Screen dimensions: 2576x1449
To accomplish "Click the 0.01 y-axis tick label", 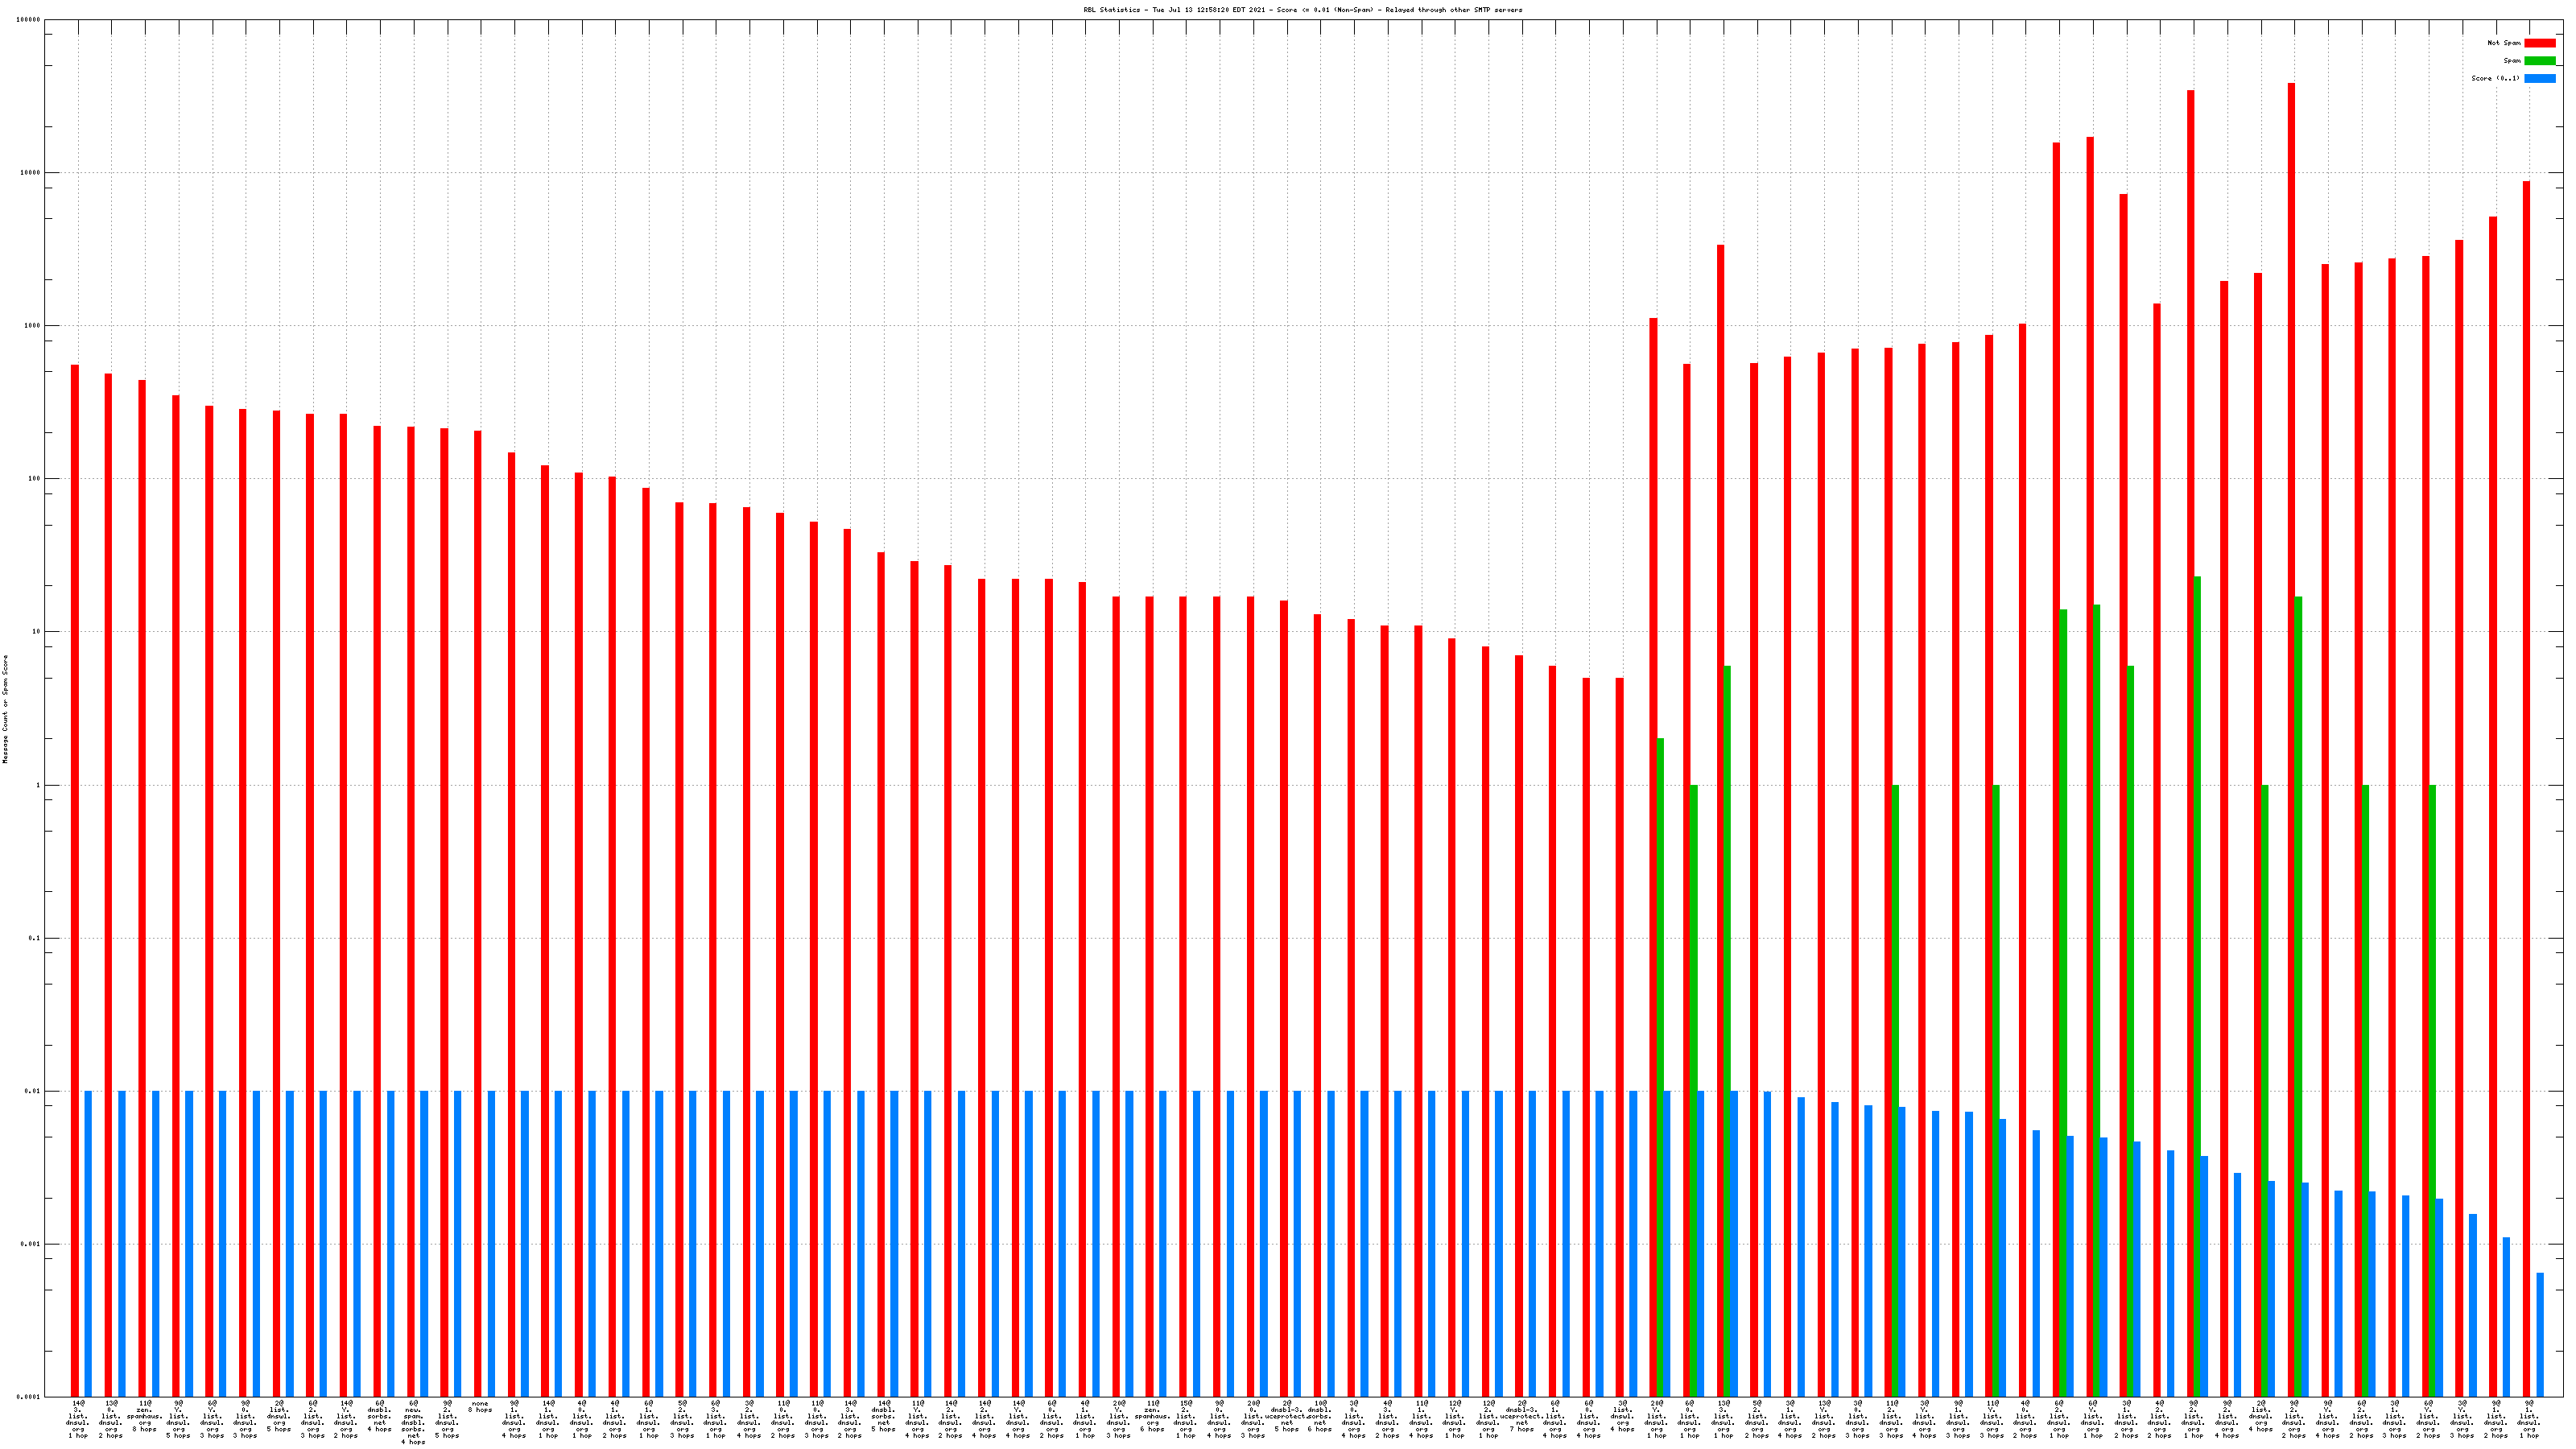I will pos(34,1091).
